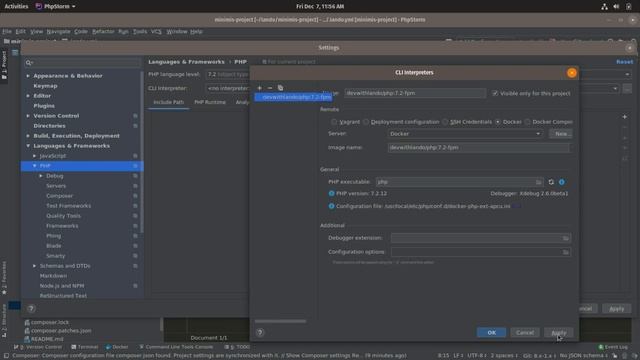Apply changes in Settings dialog

pos(617,309)
